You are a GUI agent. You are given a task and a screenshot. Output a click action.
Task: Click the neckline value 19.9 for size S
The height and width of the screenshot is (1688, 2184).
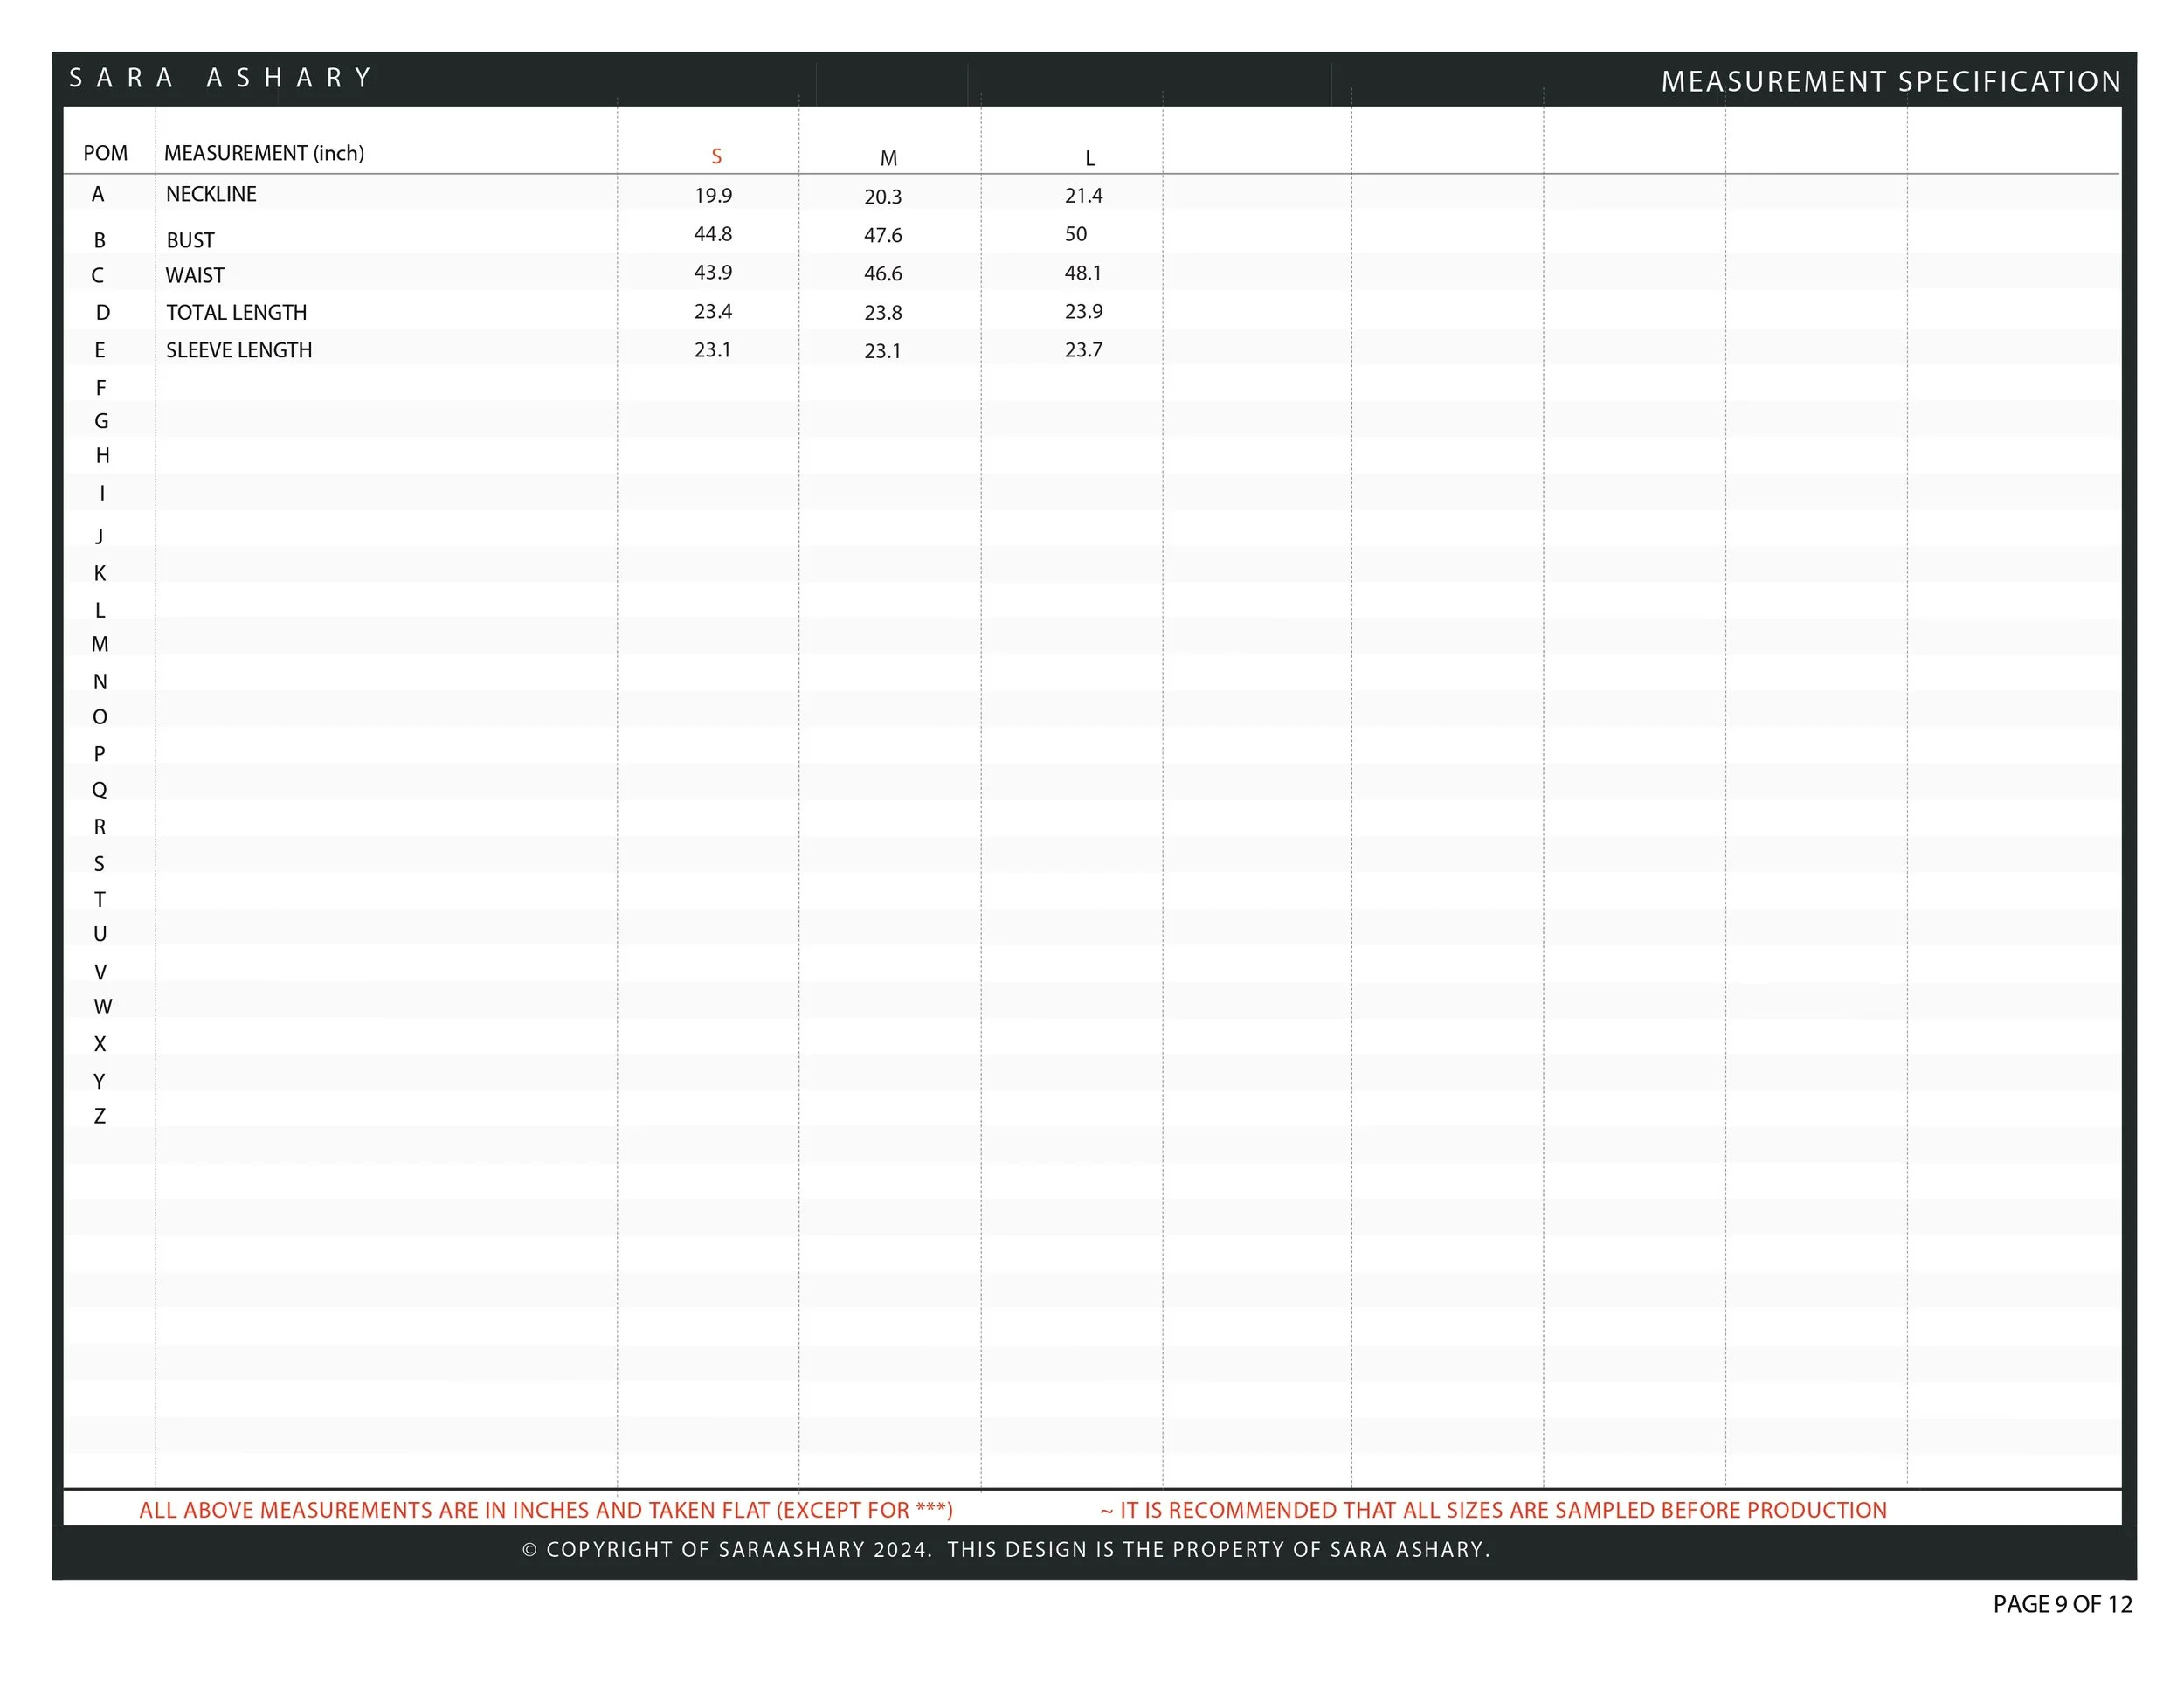[x=713, y=196]
